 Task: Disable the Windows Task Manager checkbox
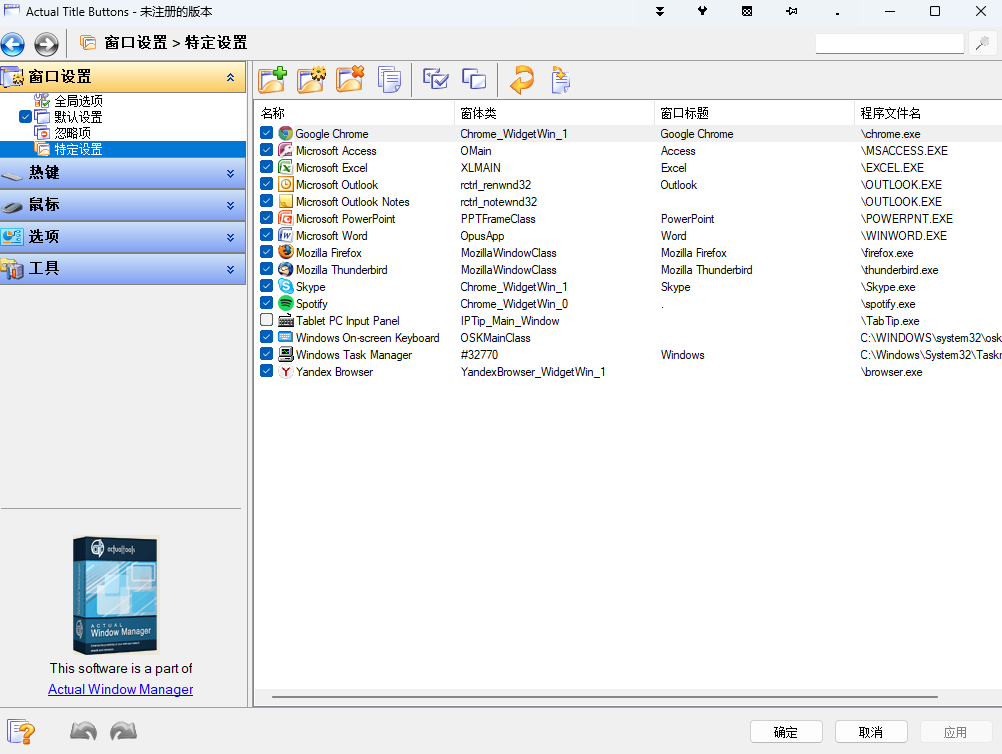[266, 354]
